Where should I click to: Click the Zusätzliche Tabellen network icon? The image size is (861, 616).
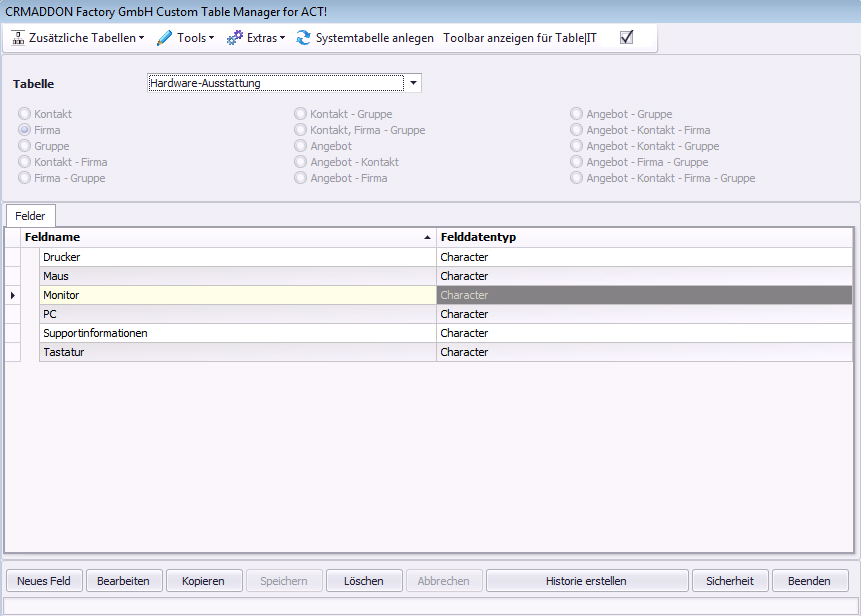pyautogui.click(x=18, y=38)
